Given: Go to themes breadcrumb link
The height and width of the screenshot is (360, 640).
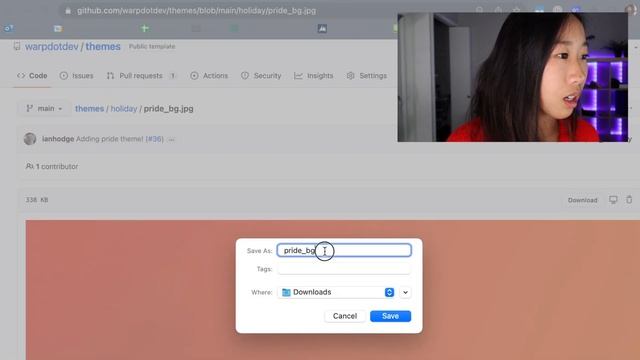Looking at the screenshot, I should (89, 109).
